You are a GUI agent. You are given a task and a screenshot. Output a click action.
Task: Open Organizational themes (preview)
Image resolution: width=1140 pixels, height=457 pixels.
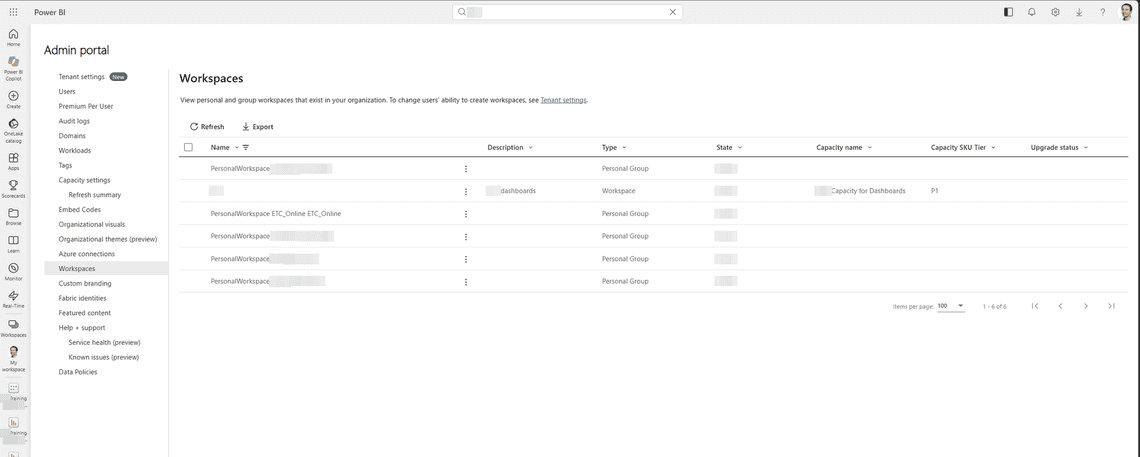click(108, 239)
